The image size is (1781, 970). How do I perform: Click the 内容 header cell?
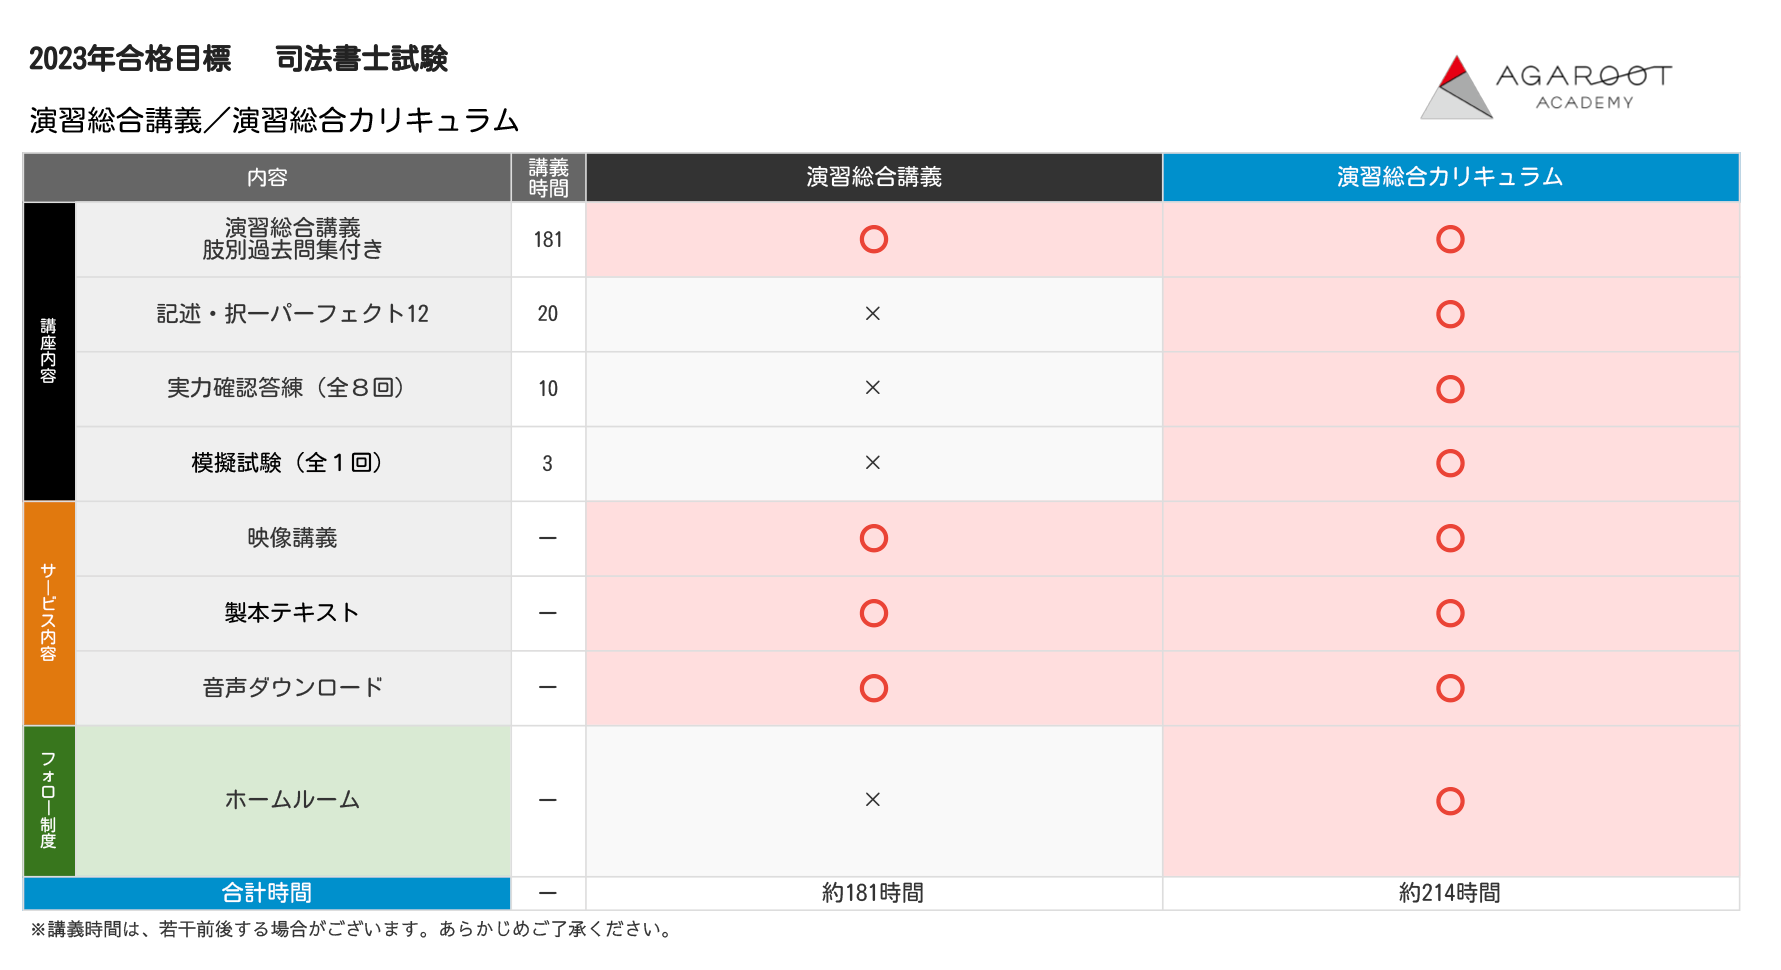pos(267,177)
